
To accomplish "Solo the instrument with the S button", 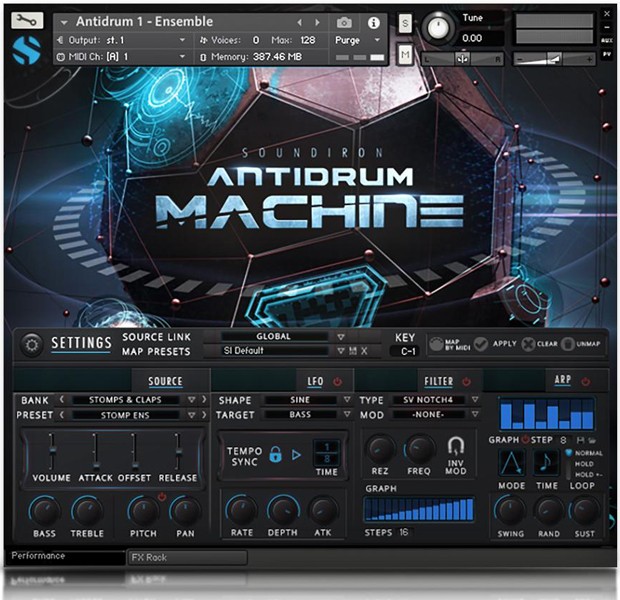I will [405, 24].
